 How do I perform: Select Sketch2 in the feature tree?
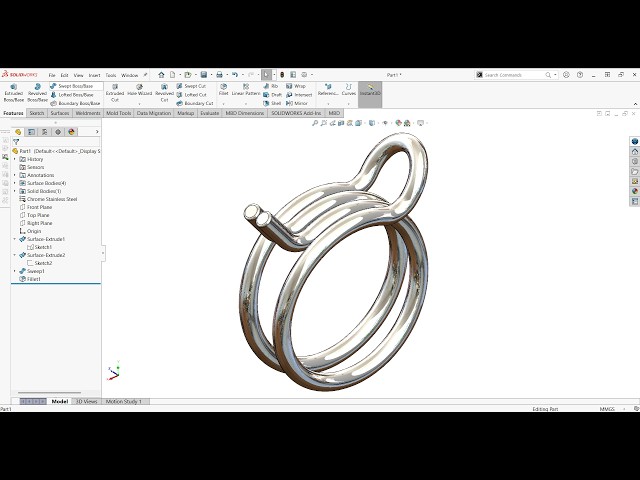tap(43, 263)
